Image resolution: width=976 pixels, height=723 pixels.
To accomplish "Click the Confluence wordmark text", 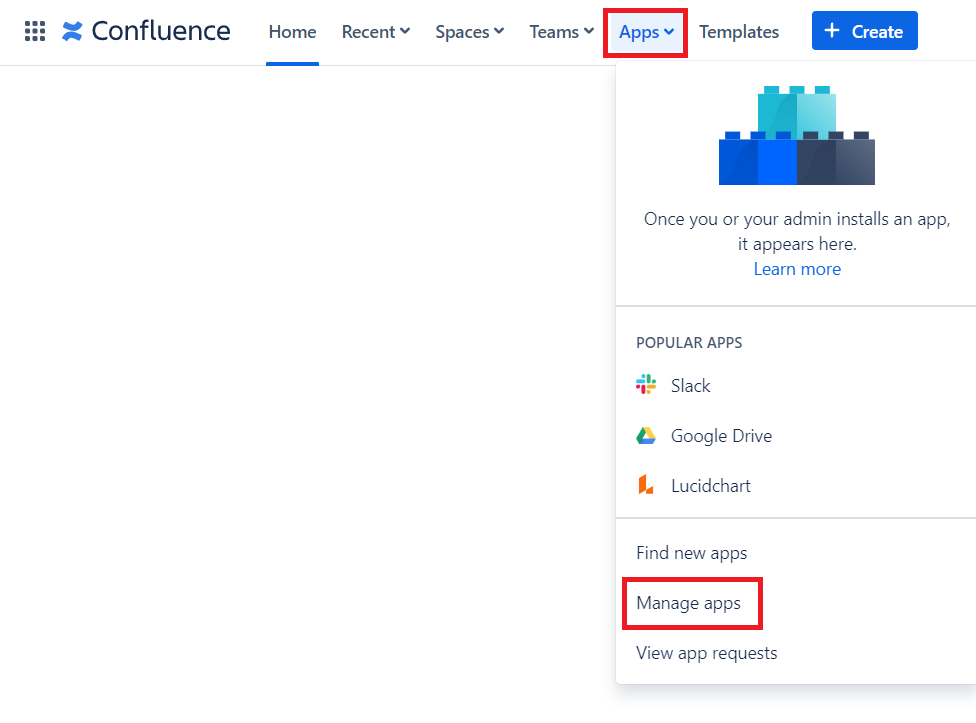I will click(x=160, y=32).
